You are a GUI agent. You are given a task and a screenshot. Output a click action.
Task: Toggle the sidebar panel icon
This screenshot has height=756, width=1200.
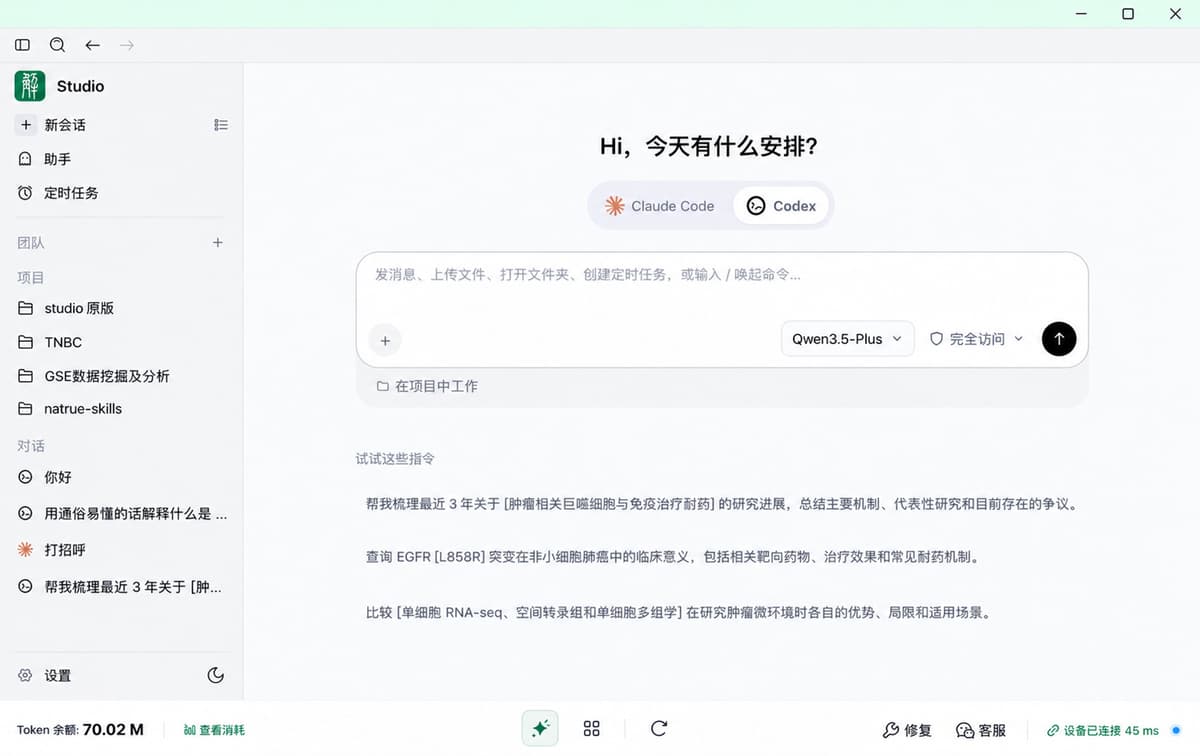(x=22, y=45)
